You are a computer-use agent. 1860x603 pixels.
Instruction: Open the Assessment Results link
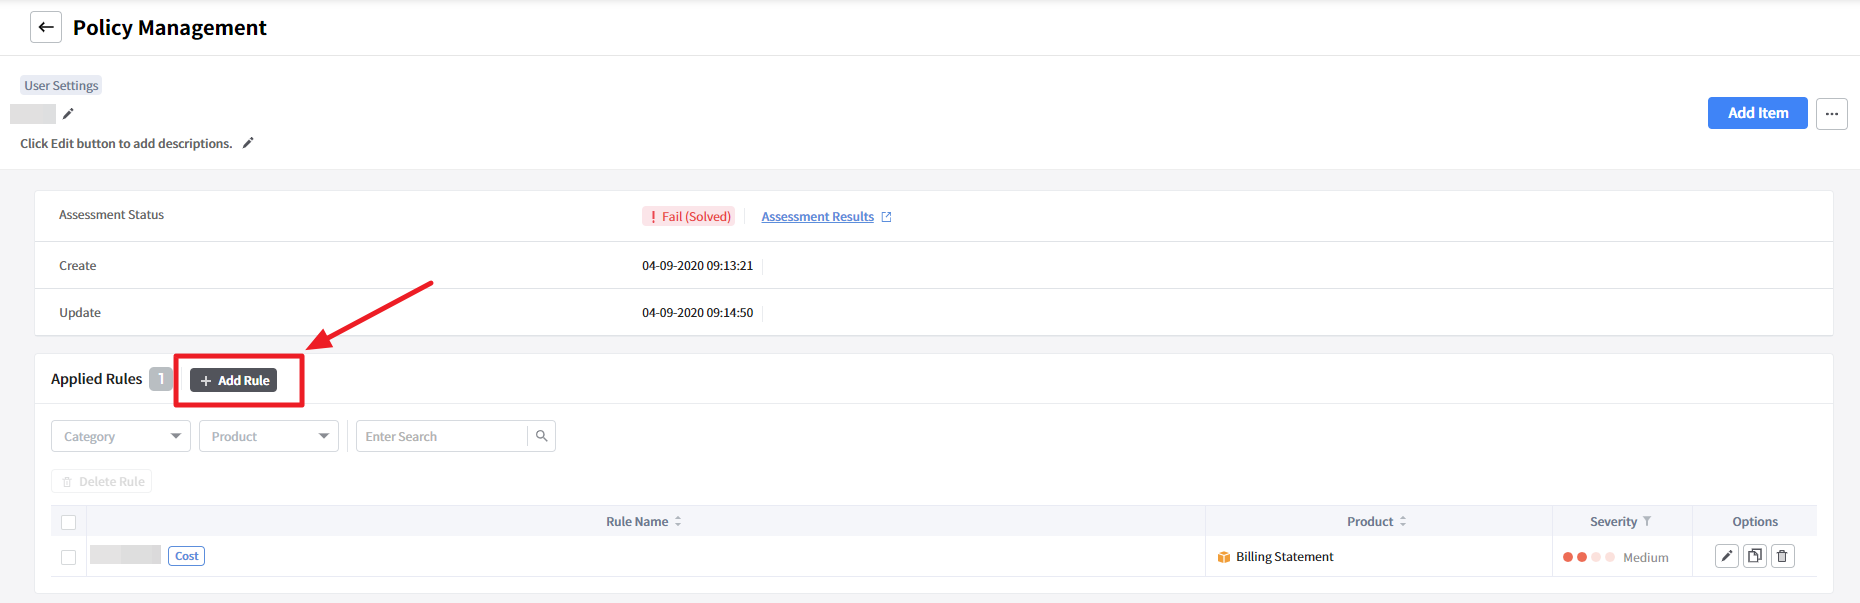click(817, 216)
